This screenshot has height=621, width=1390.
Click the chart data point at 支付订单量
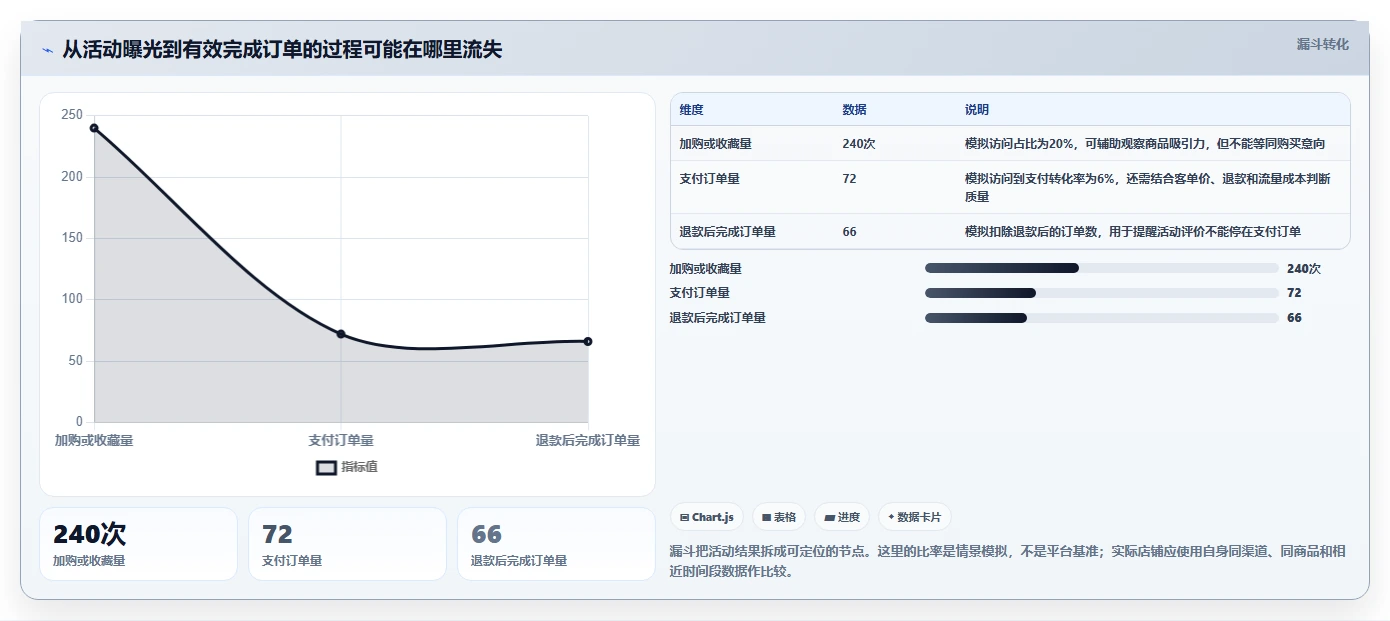341,334
